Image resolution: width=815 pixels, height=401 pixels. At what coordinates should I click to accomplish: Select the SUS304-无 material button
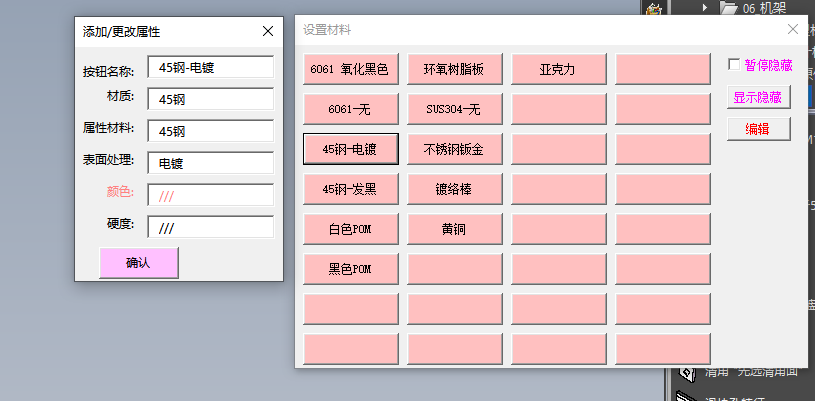pos(455,109)
